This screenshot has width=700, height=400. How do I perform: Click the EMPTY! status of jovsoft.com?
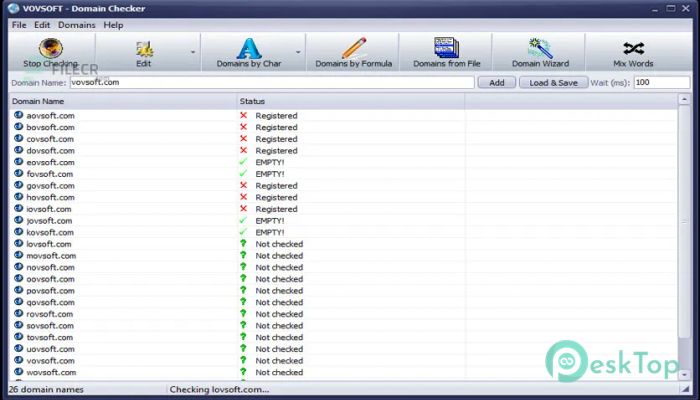pyautogui.click(x=270, y=221)
